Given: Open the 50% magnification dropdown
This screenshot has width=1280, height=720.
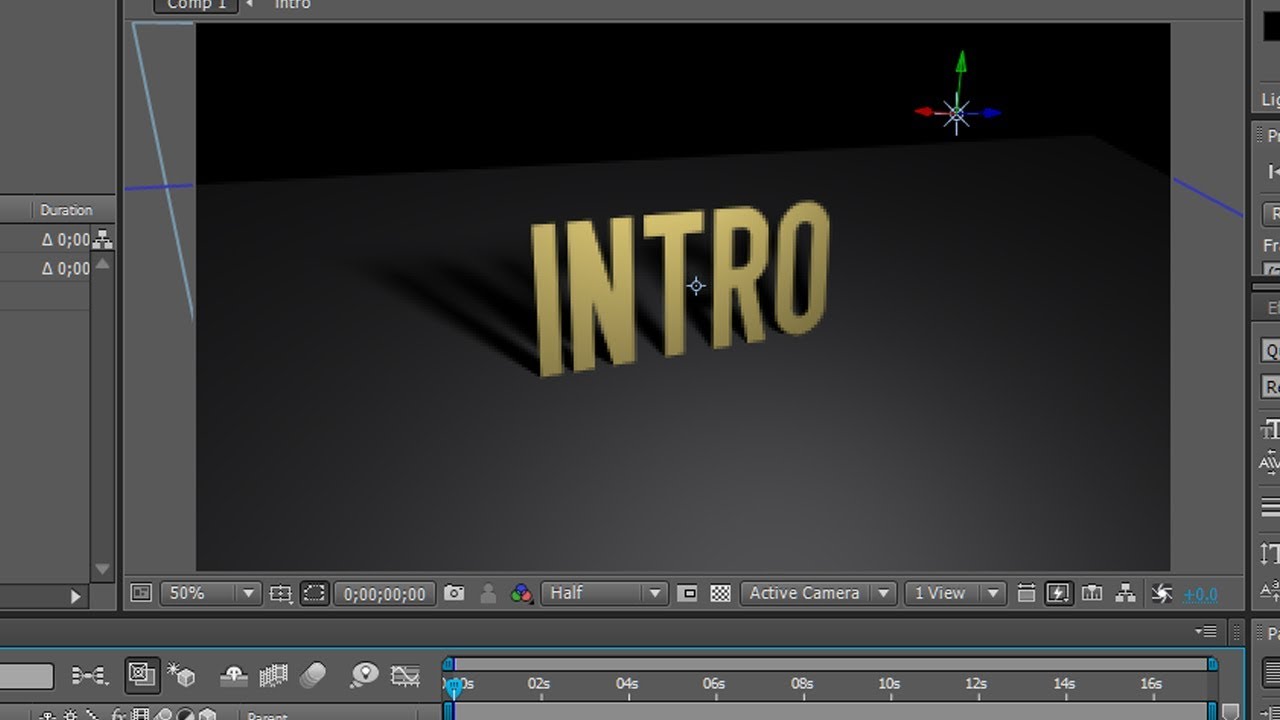Looking at the screenshot, I should (210, 593).
